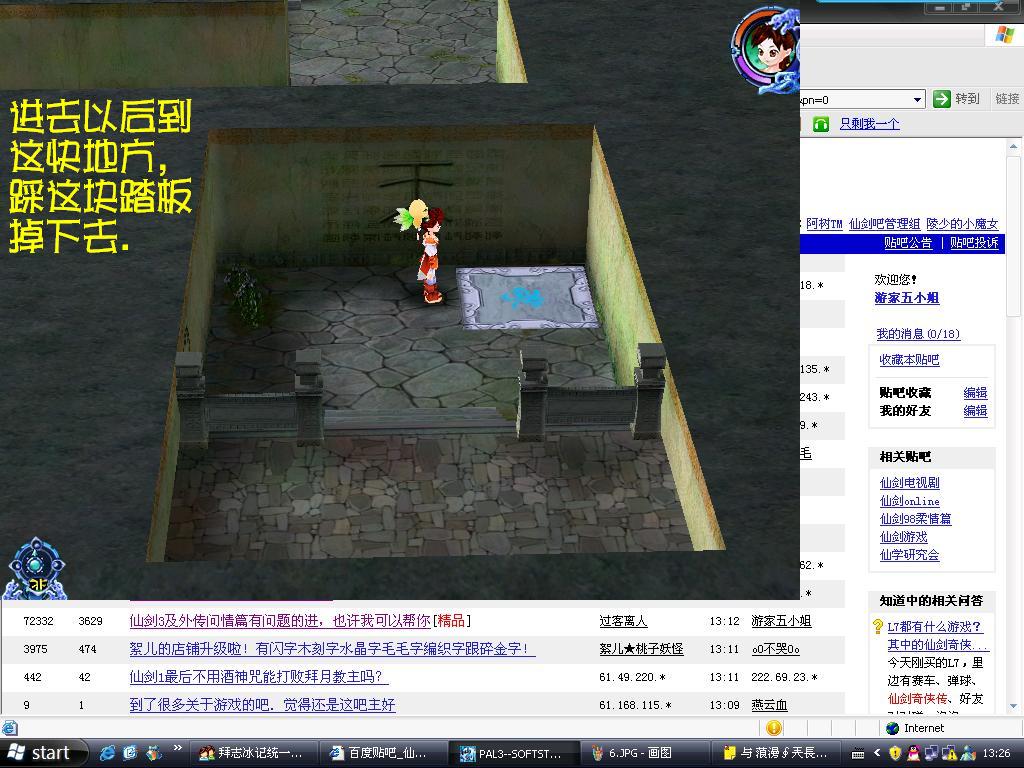Click the IE page icon in the status bar
1024x768 pixels.
pos(9,728)
